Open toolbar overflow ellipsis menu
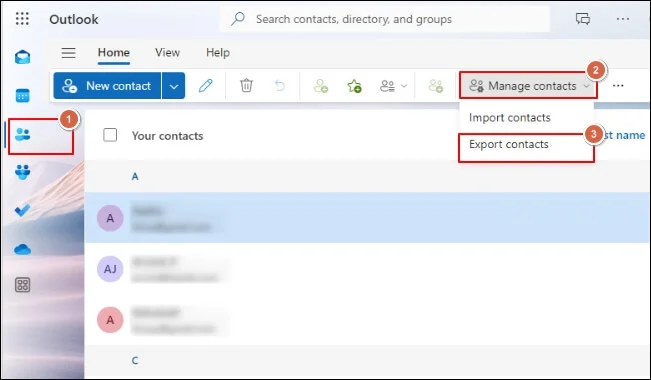651x380 pixels. pyautogui.click(x=618, y=86)
